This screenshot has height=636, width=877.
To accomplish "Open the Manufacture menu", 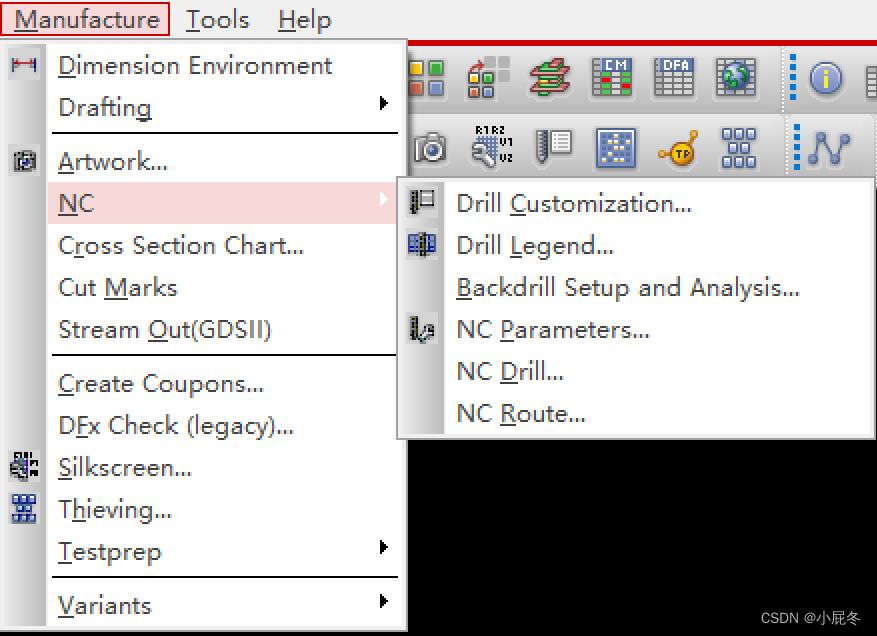I will (x=85, y=20).
